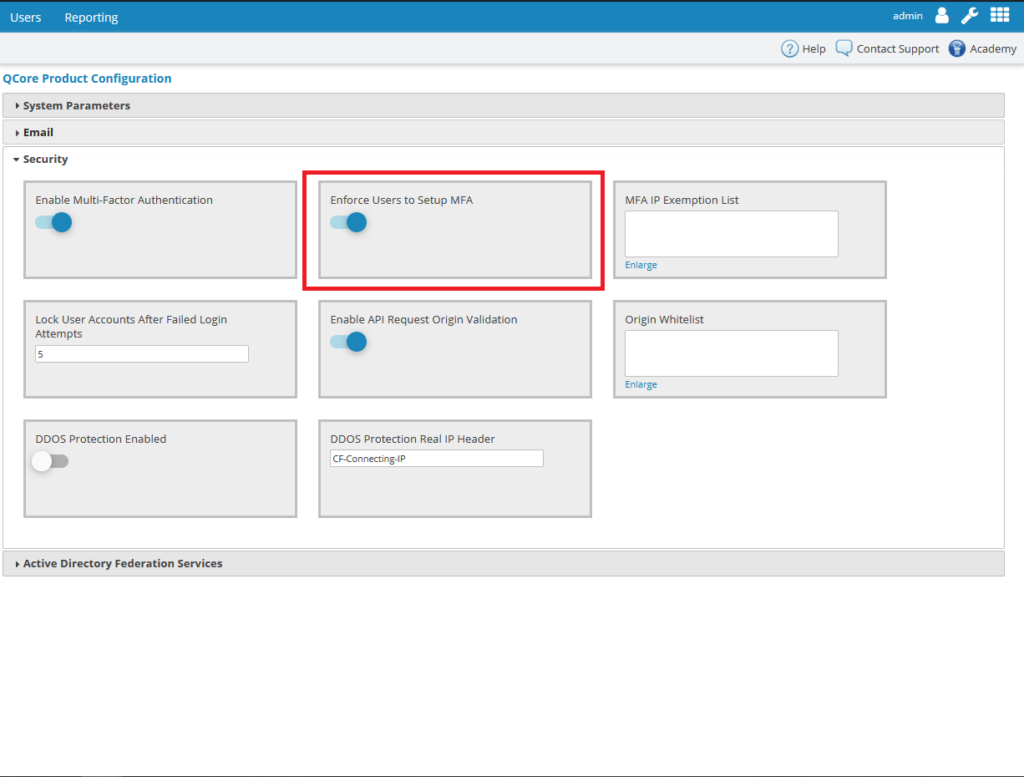
Task: Enlarge the MFA IP Exemption List
Action: 641,265
